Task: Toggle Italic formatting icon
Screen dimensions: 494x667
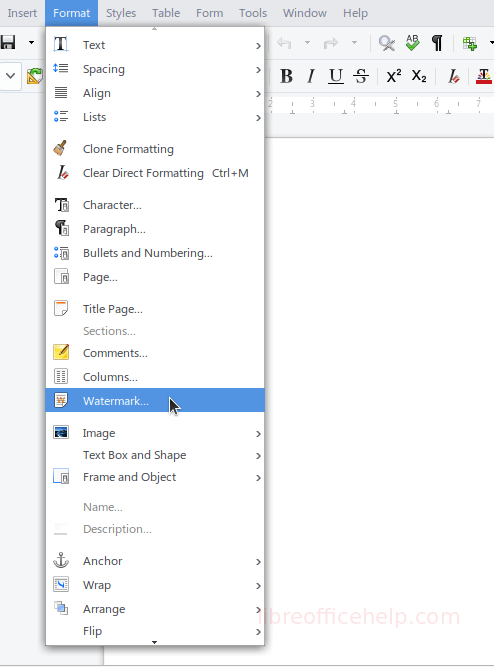Action: coord(311,77)
